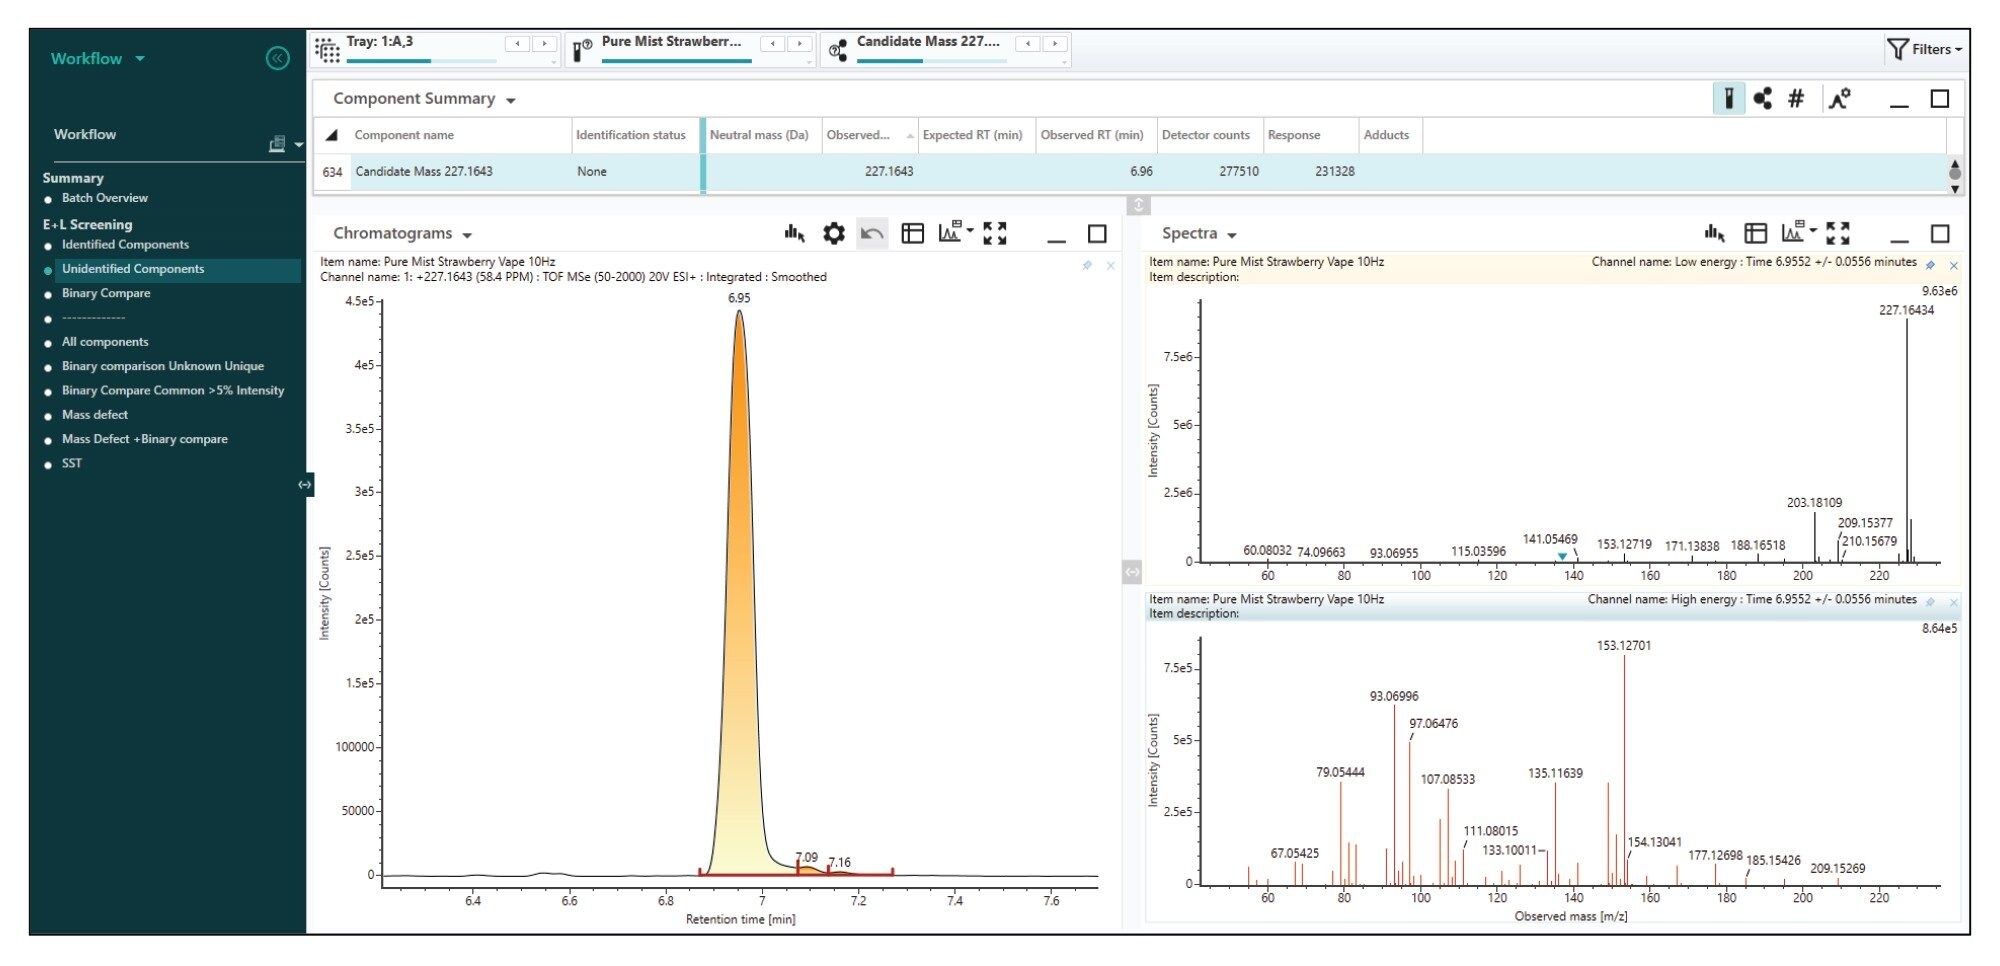
Task: Select Binary Compare Common >5% Intensity
Action: point(173,391)
